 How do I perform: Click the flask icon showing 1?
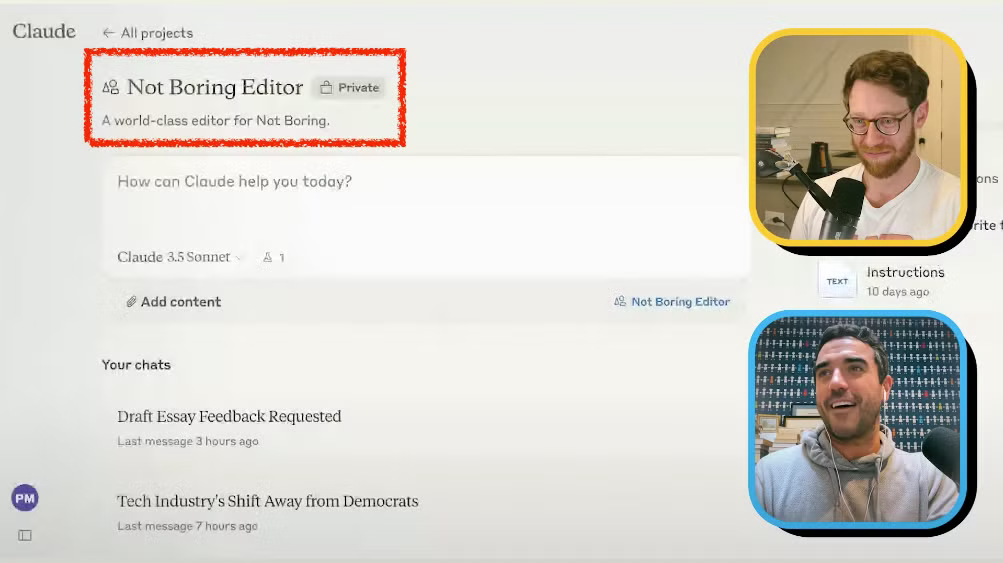click(x=273, y=257)
